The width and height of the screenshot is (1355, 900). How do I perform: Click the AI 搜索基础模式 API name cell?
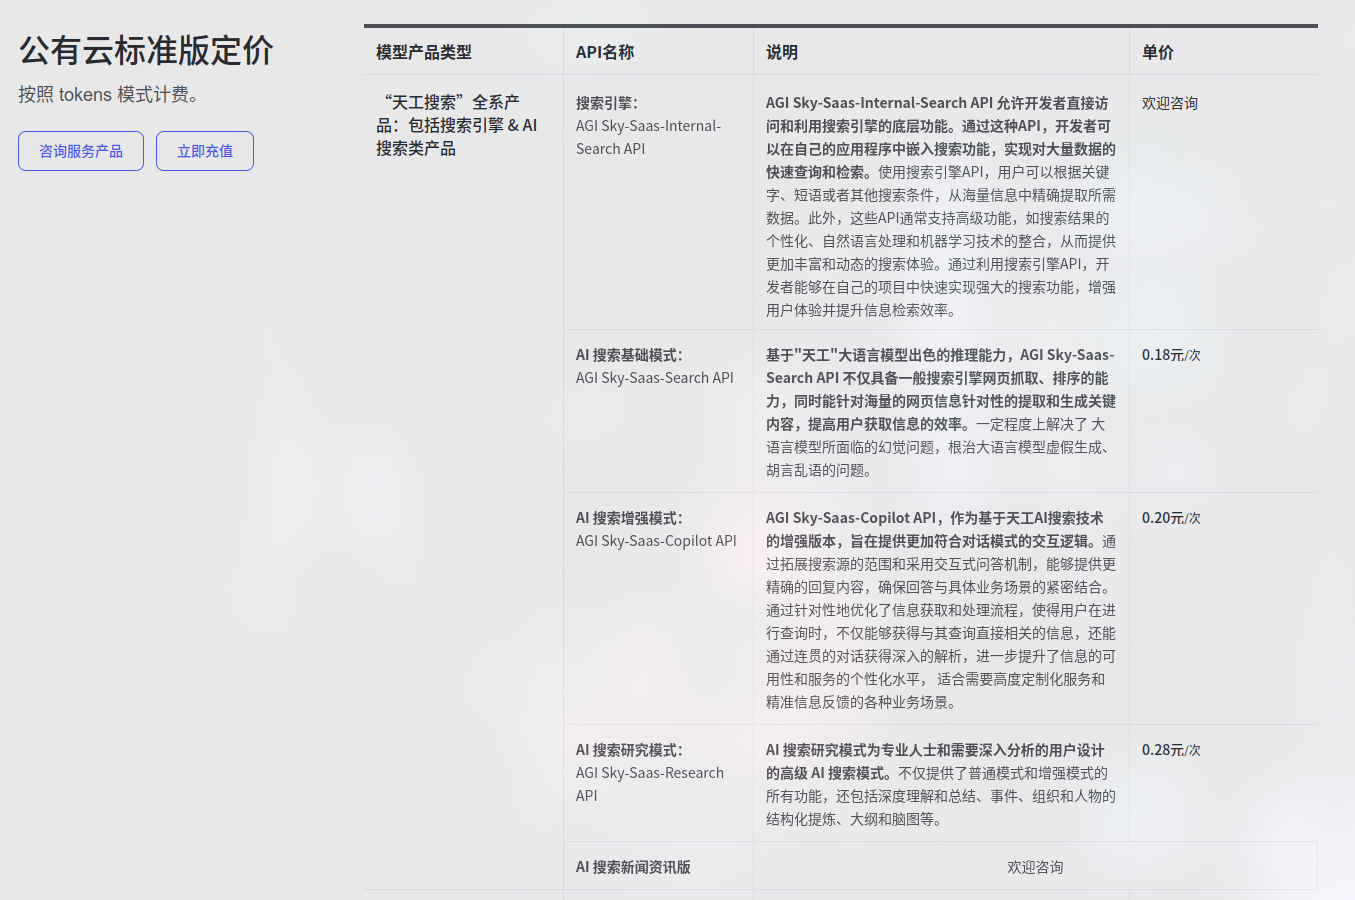[x=654, y=367]
